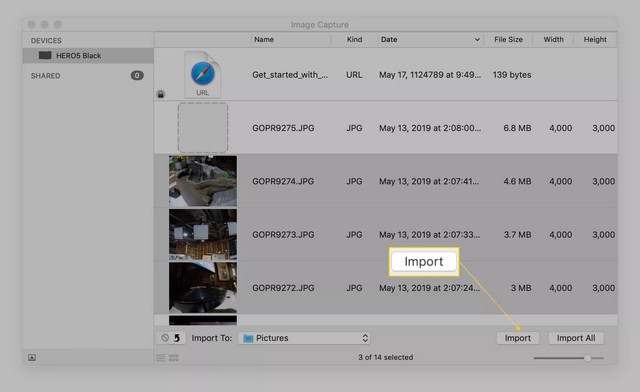Click the date May 13, 2019 at 2:07:41
The width and height of the screenshot is (640, 392).
429,181
